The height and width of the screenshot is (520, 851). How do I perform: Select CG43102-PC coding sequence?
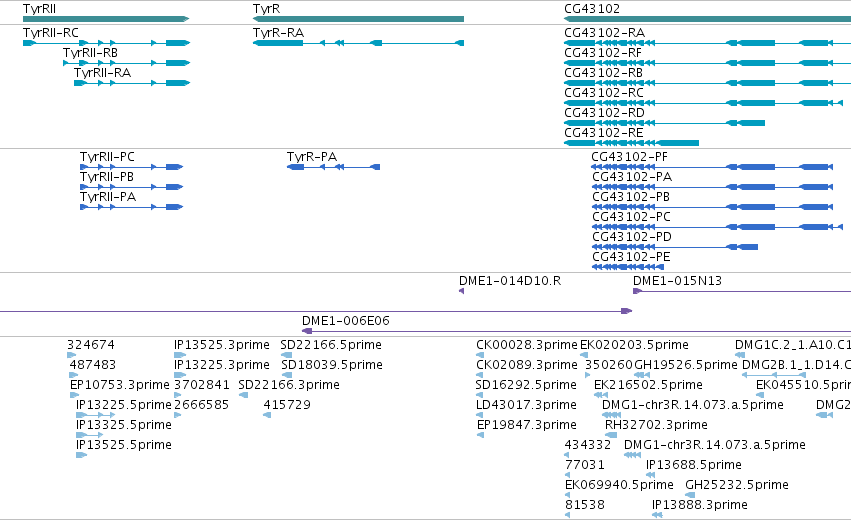717,227
